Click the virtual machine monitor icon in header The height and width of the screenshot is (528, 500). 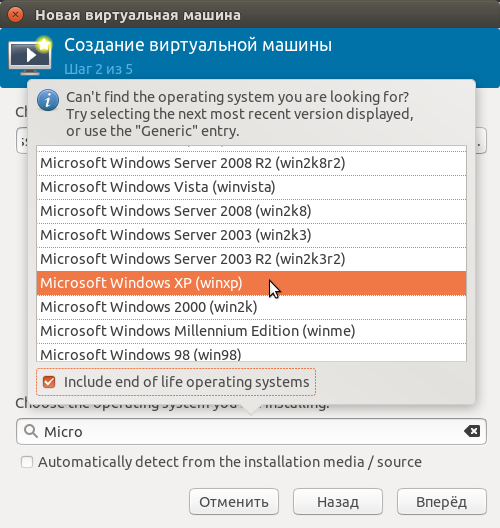30,56
